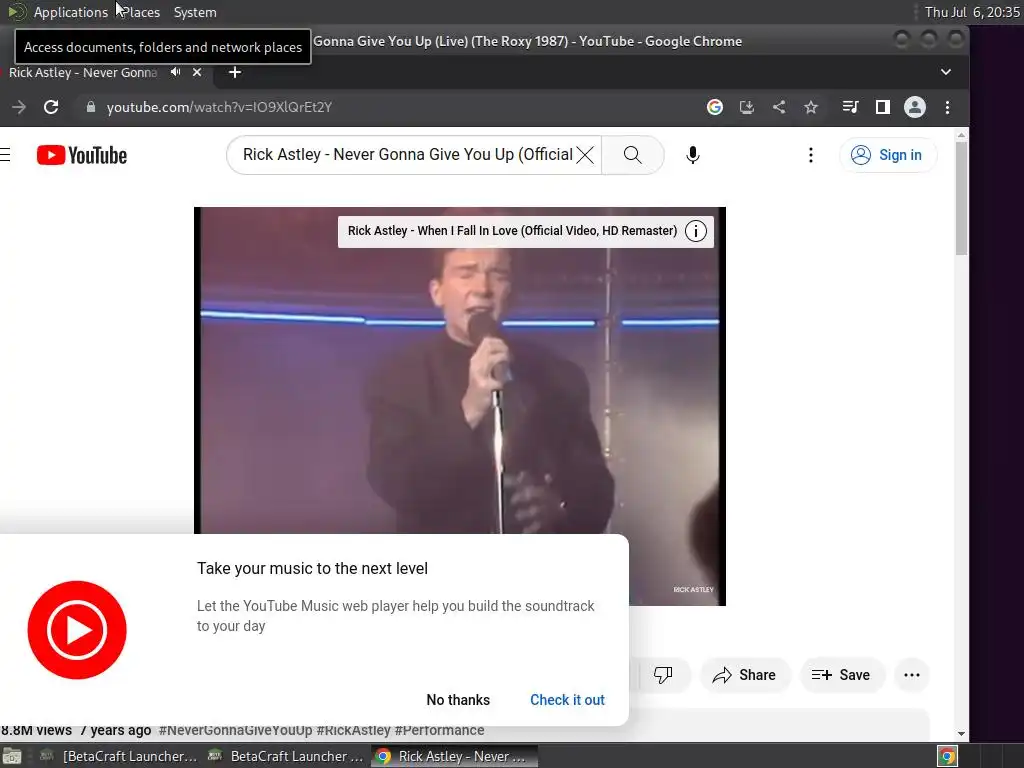Screen dimensions: 1024x768
Task: Open the System menu
Action: tap(195, 12)
